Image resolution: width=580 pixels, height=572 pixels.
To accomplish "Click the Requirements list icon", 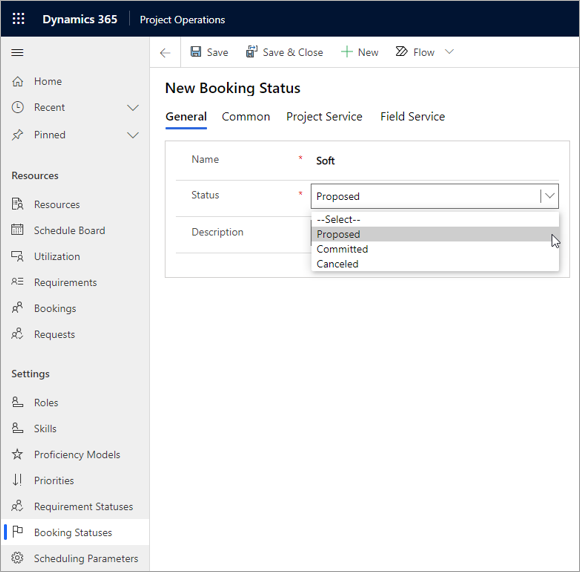I will click(x=17, y=282).
